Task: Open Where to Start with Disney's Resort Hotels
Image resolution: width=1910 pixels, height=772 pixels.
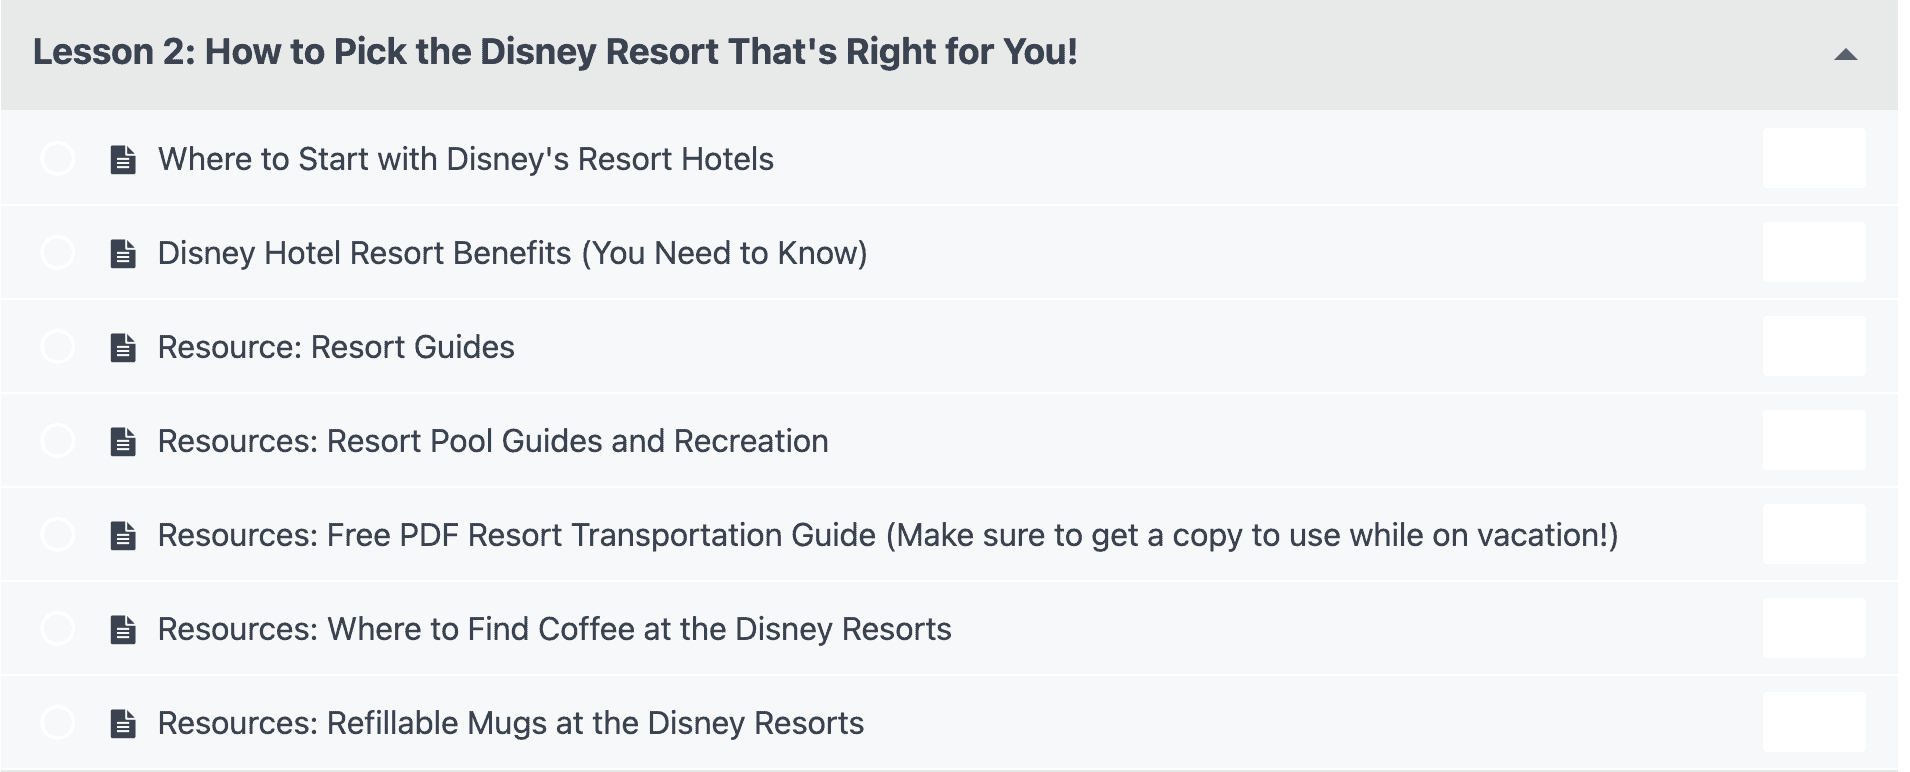Action: (x=466, y=159)
